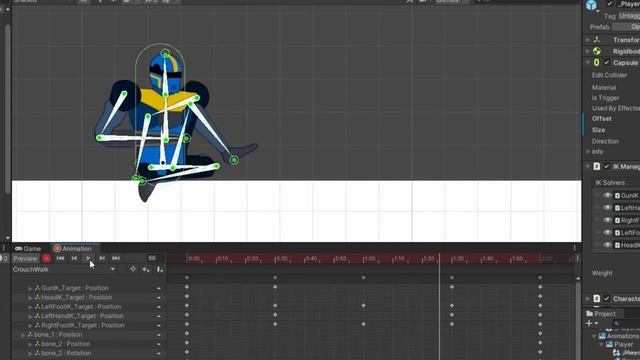Toggle GunIK solver visibility eye

(607, 196)
